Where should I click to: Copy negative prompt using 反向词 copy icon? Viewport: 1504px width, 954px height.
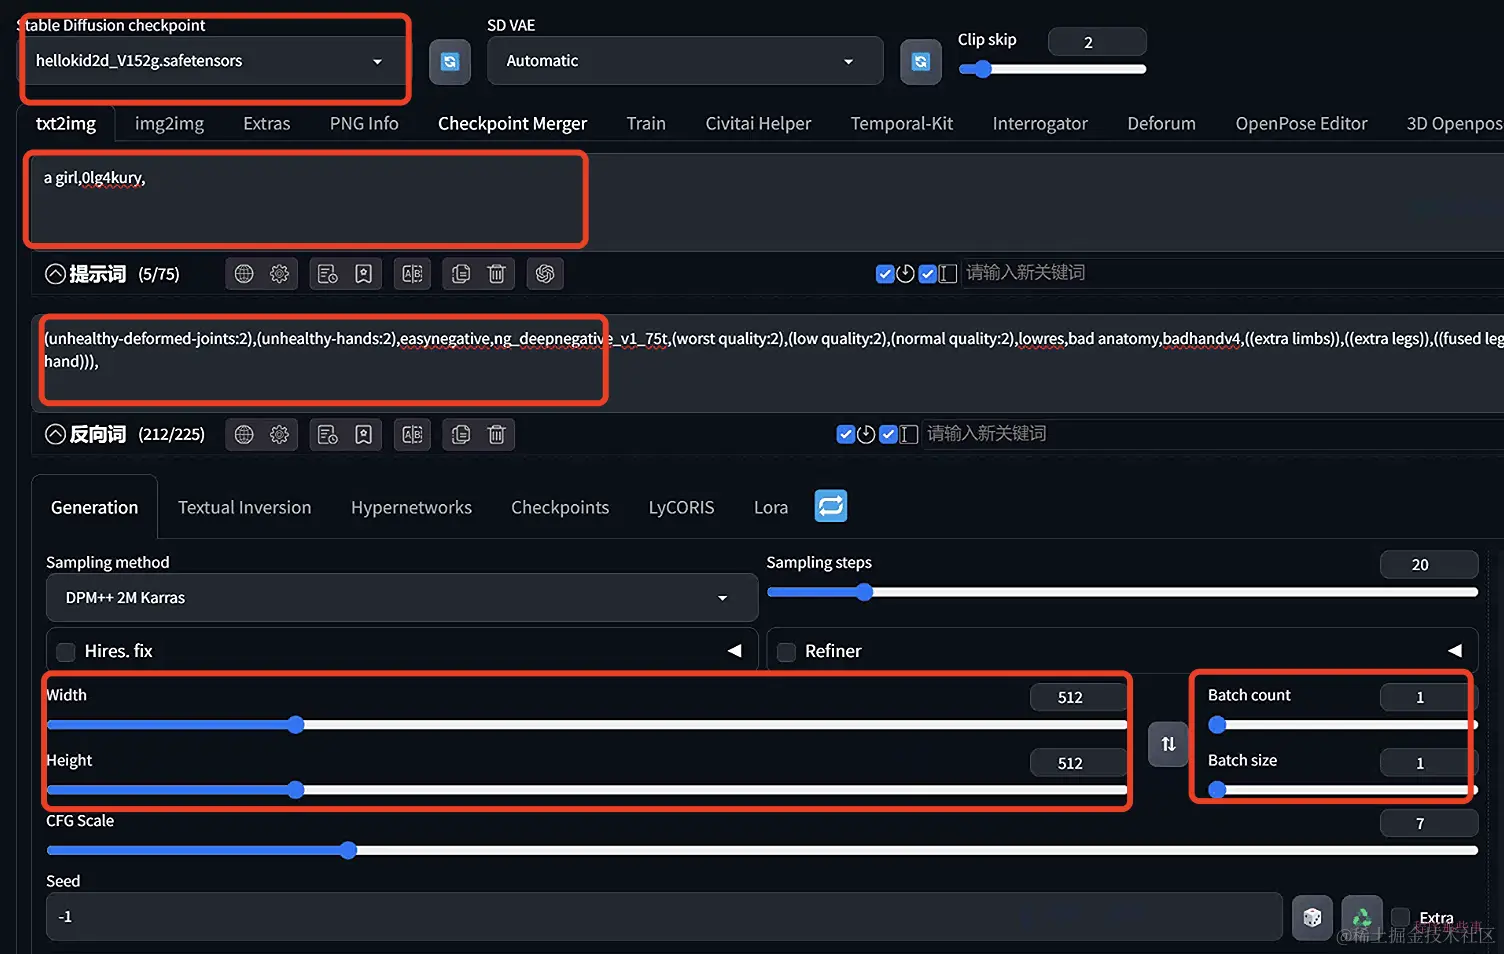(x=461, y=434)
